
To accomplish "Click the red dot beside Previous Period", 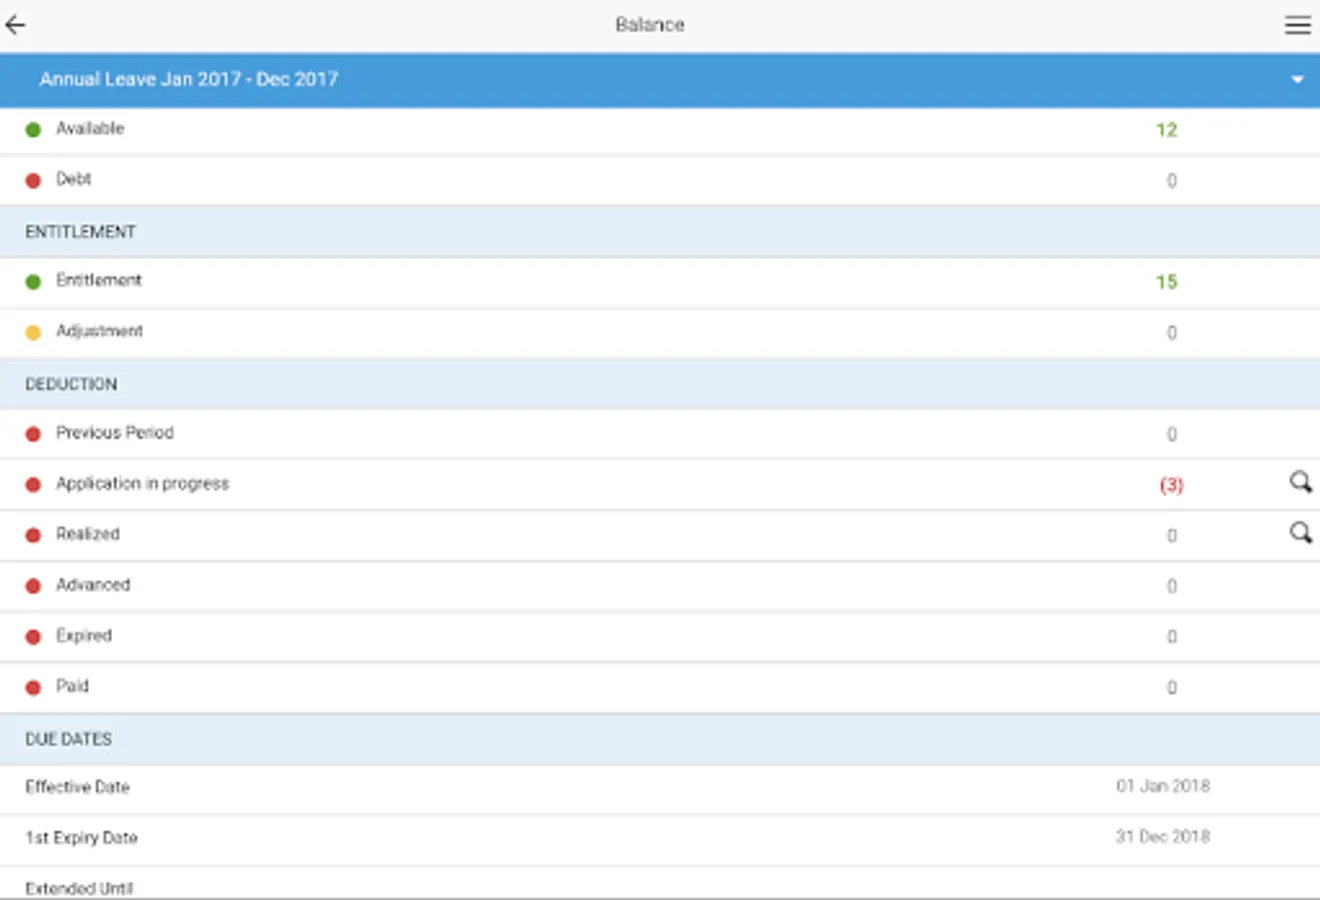I will point(33,434).
